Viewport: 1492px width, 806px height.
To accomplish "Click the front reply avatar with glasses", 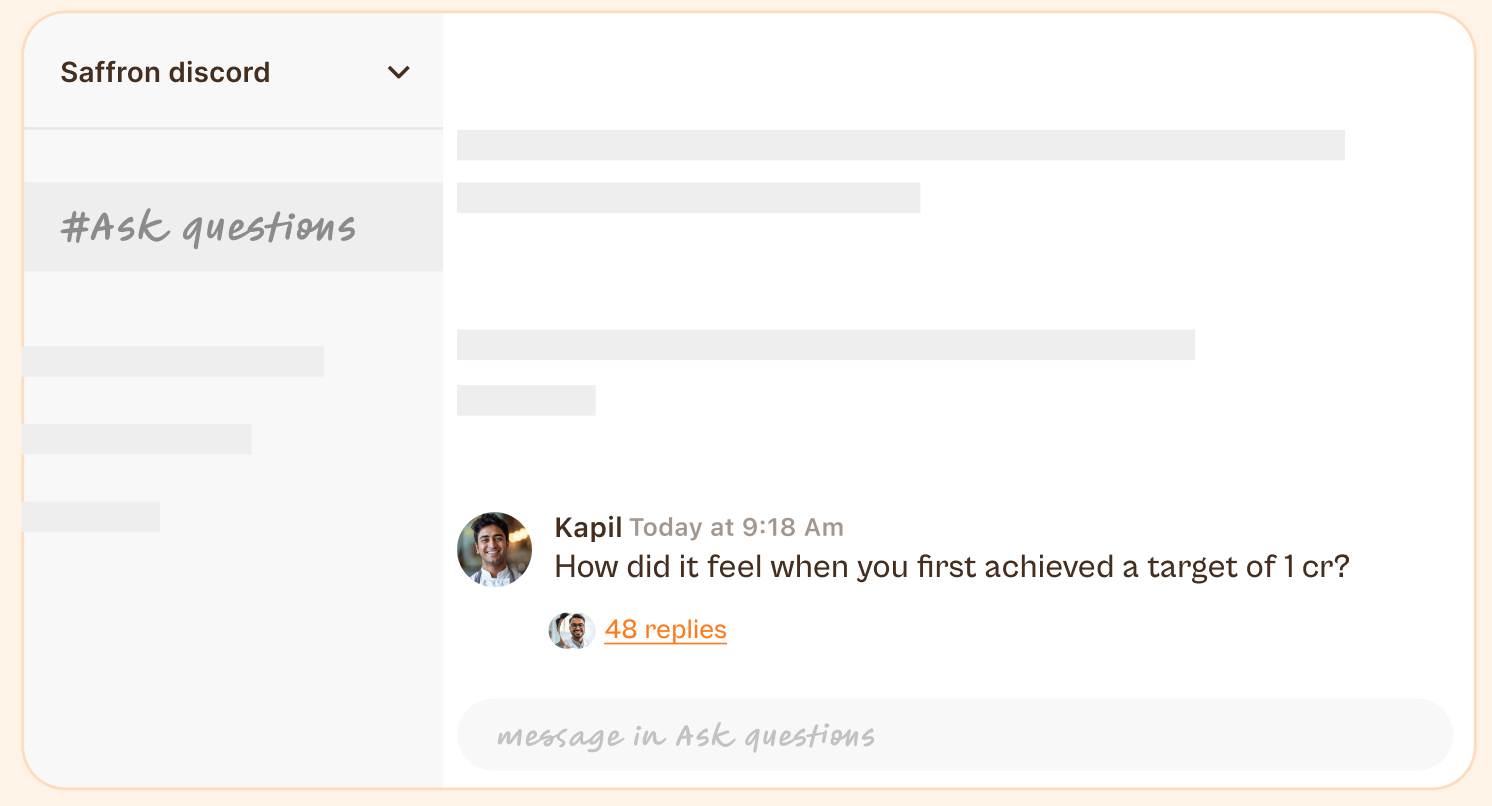I will (578, 630).
